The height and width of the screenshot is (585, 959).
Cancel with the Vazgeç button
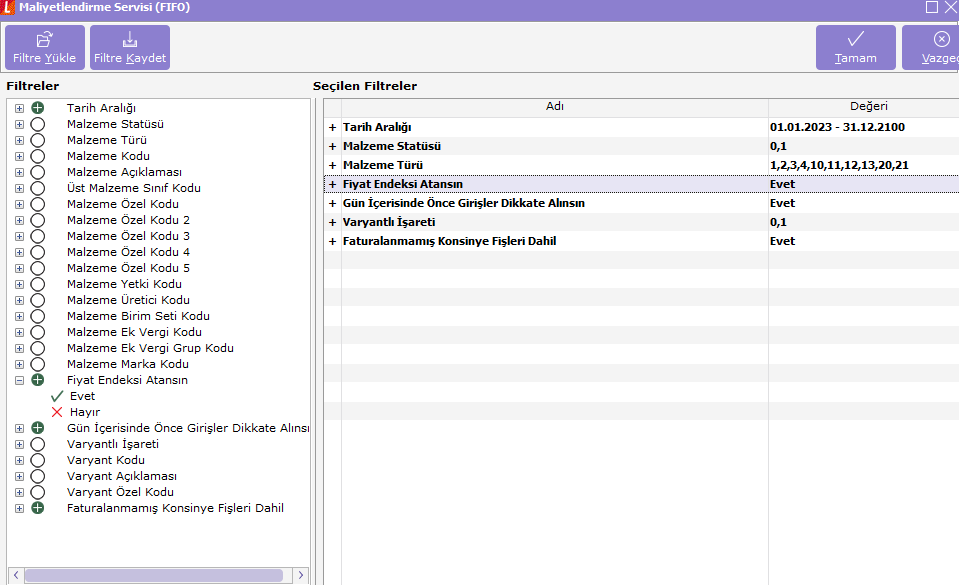[x=930, y=47]
